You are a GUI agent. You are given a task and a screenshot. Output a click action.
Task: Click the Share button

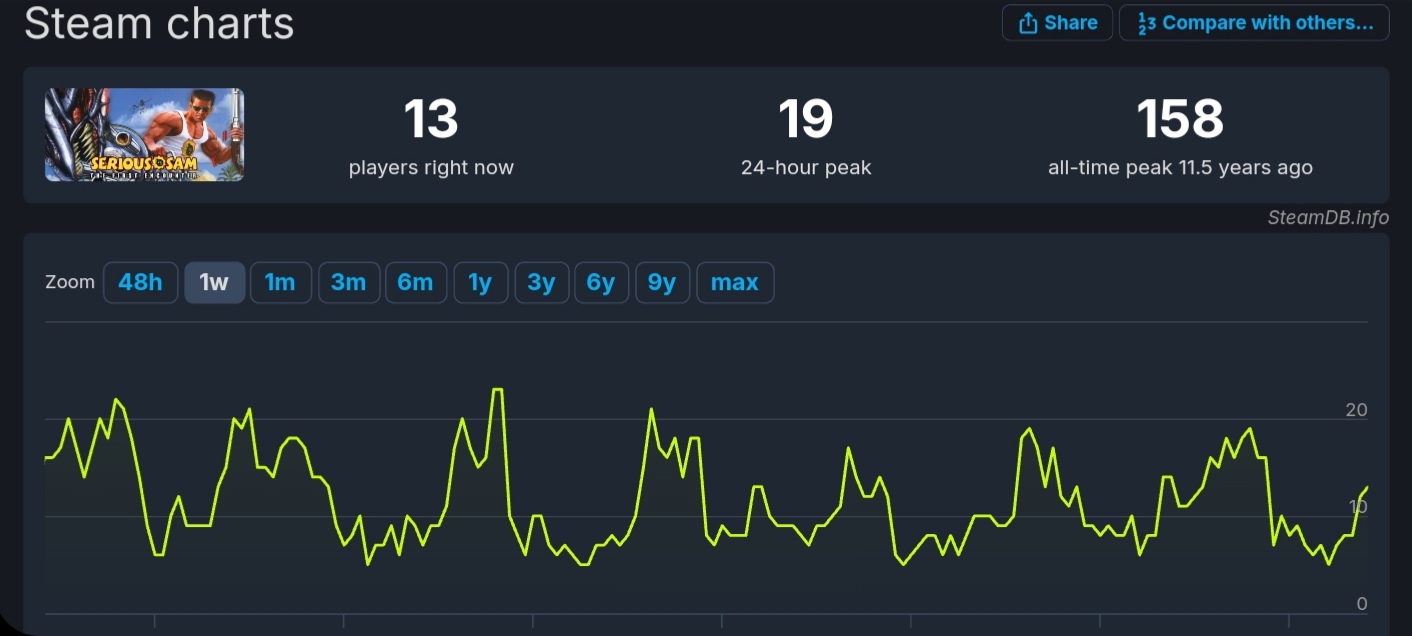tap(1057, 23)
